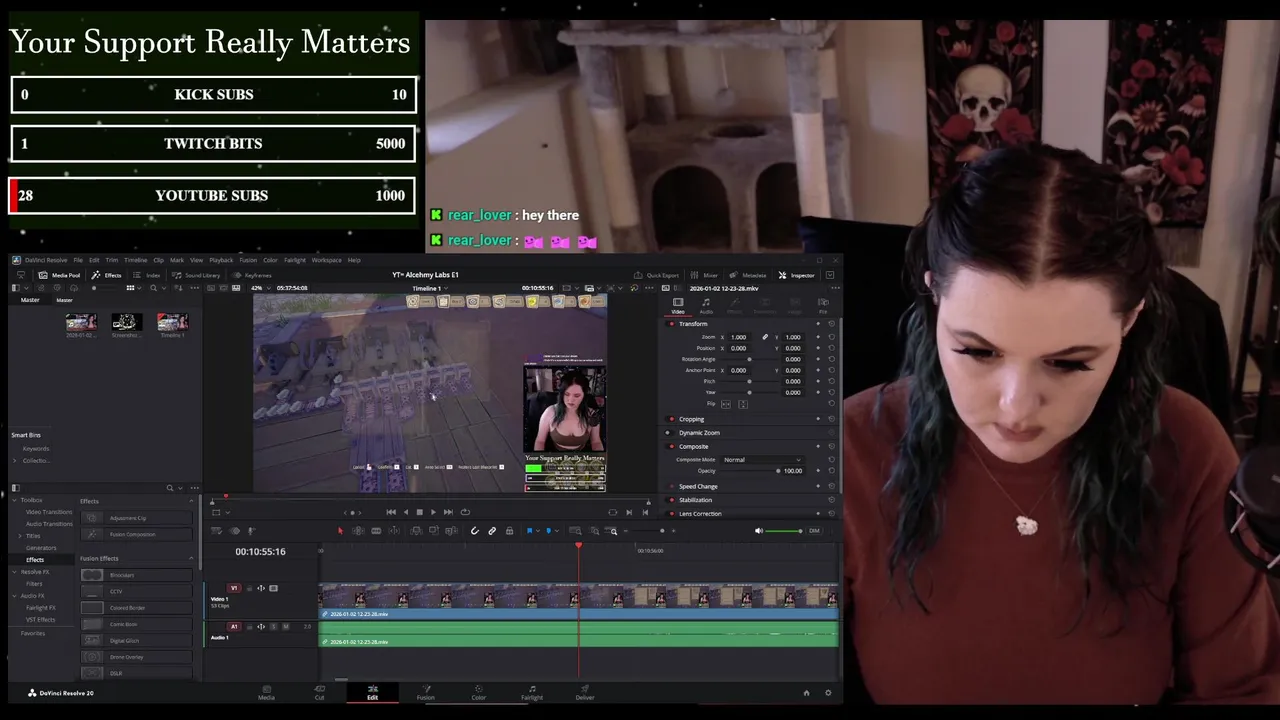This screenshot has width=1280, height=720.
Task: Select the Binoculars Fusion effect
Action: point(136,575)
